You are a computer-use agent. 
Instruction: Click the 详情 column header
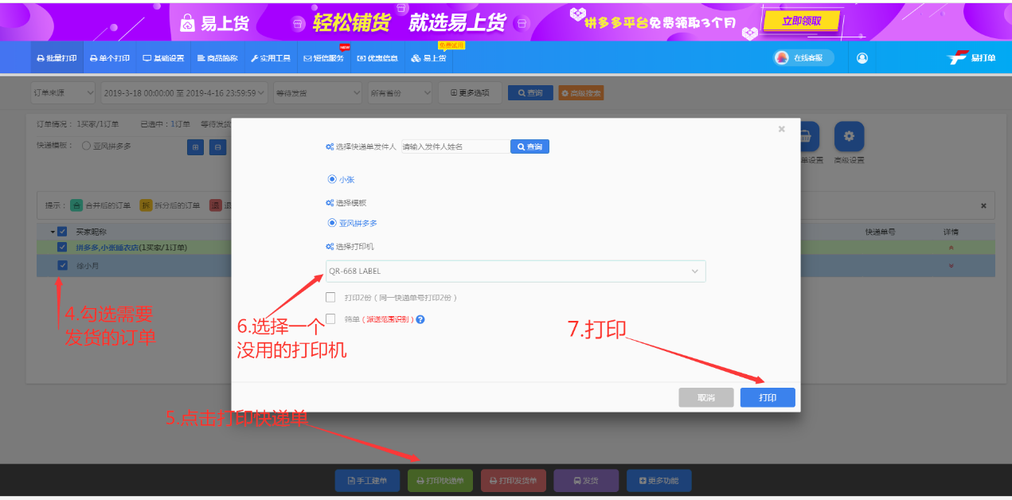pos(951,232)
